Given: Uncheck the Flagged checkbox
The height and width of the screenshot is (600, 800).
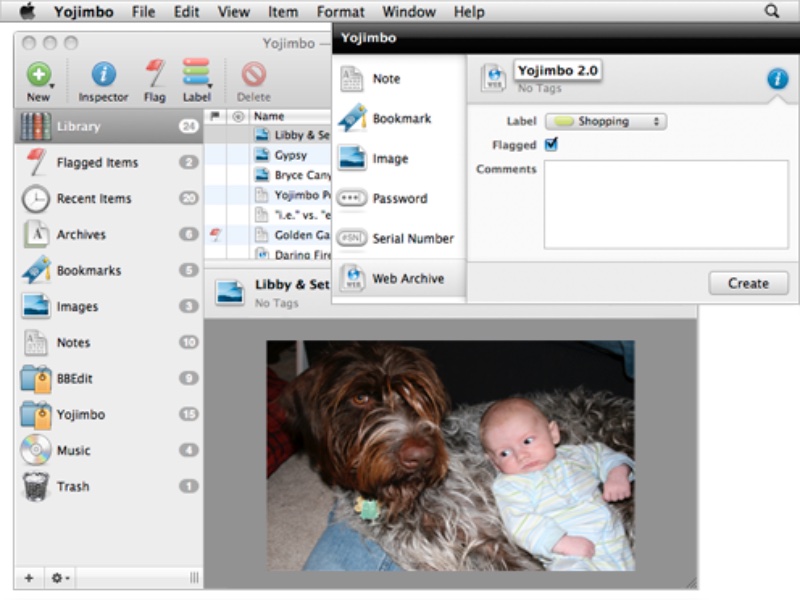Looking at the screenshot, I should (x=551, y=145).
